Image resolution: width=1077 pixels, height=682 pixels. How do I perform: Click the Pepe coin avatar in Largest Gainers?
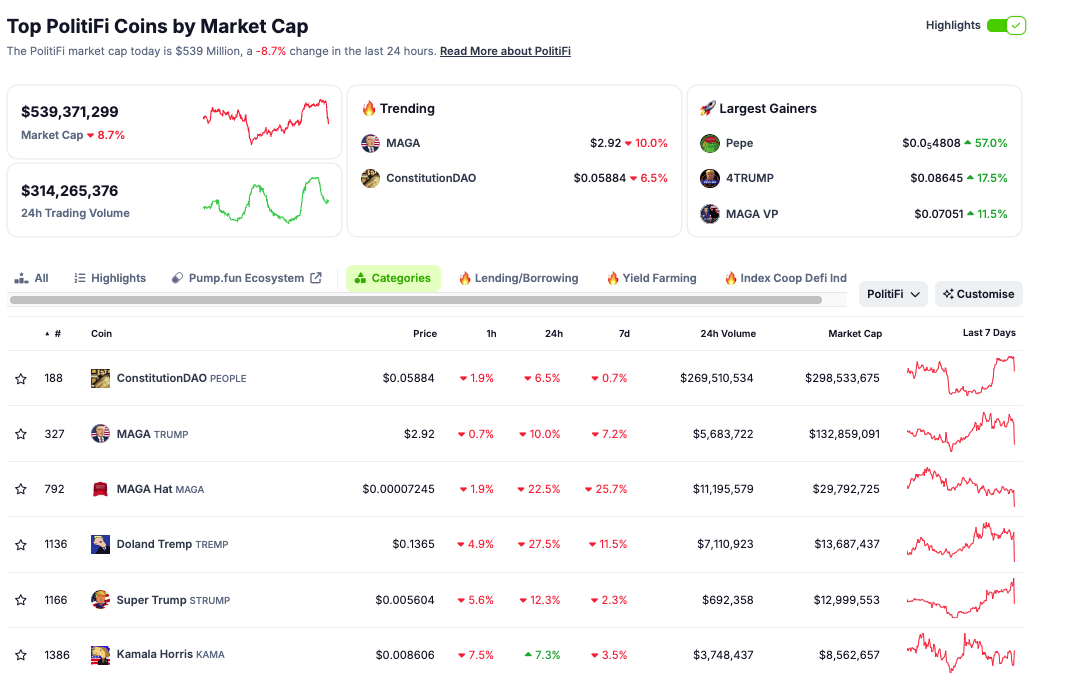pos(710,143)
